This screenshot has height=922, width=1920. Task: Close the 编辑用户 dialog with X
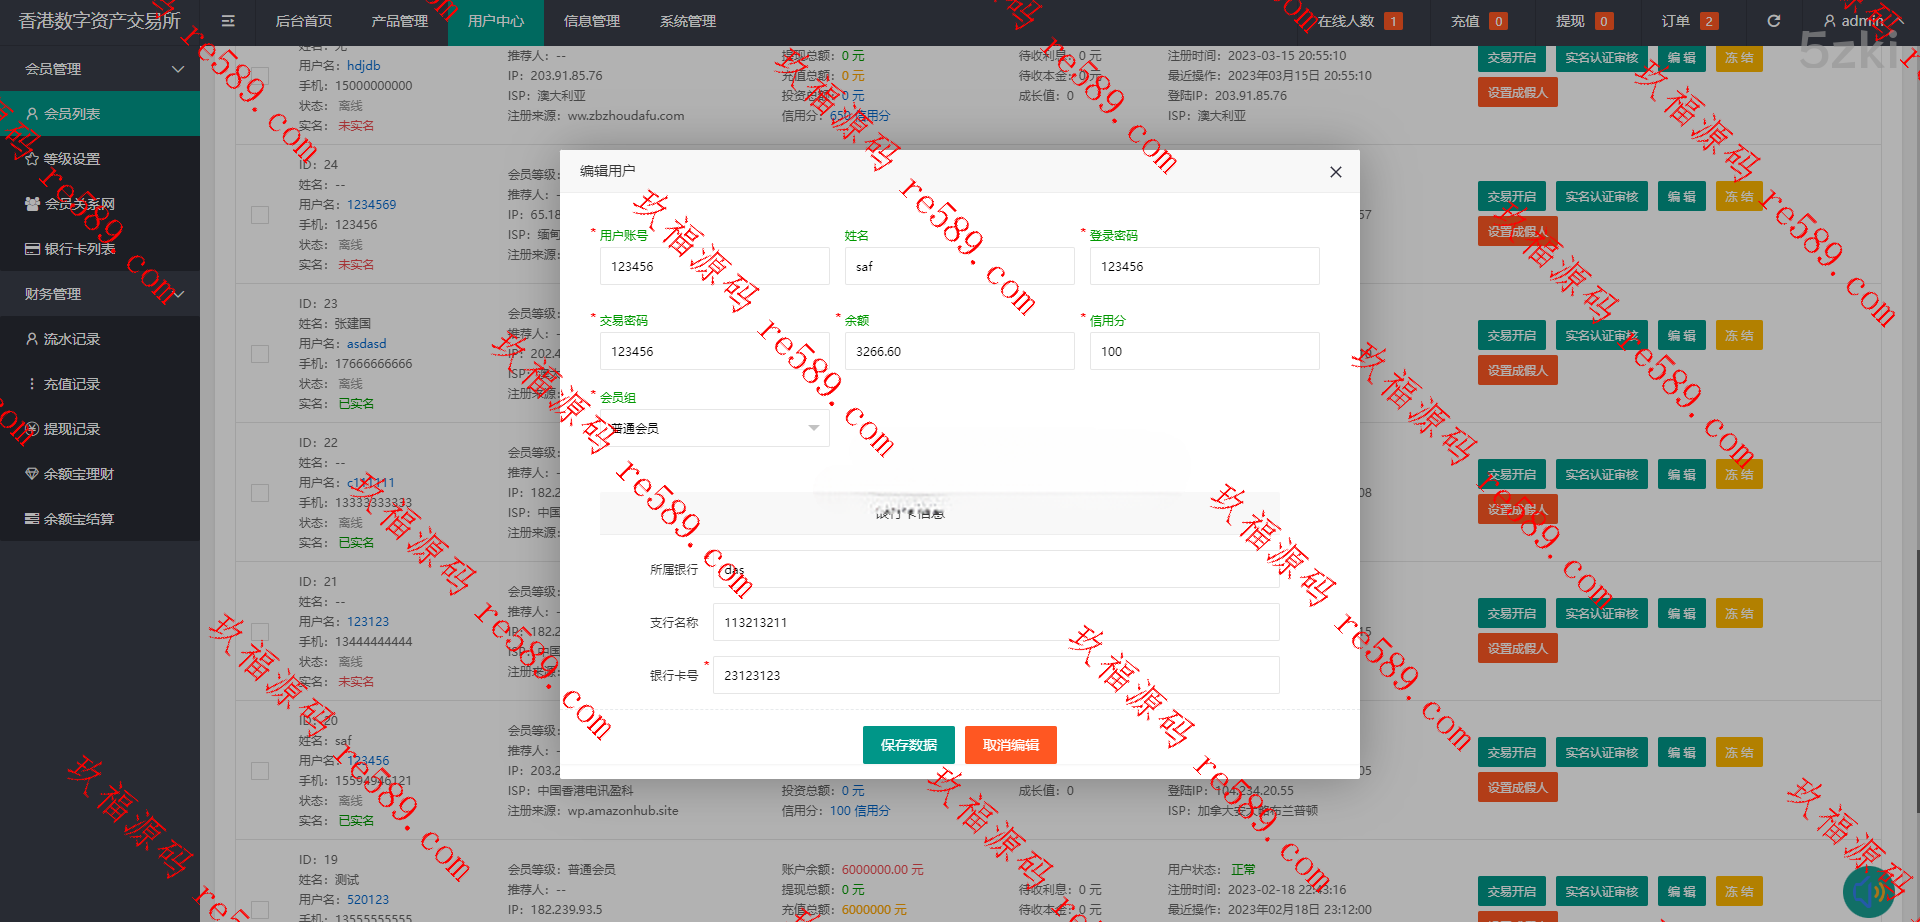coord(1335,172)
